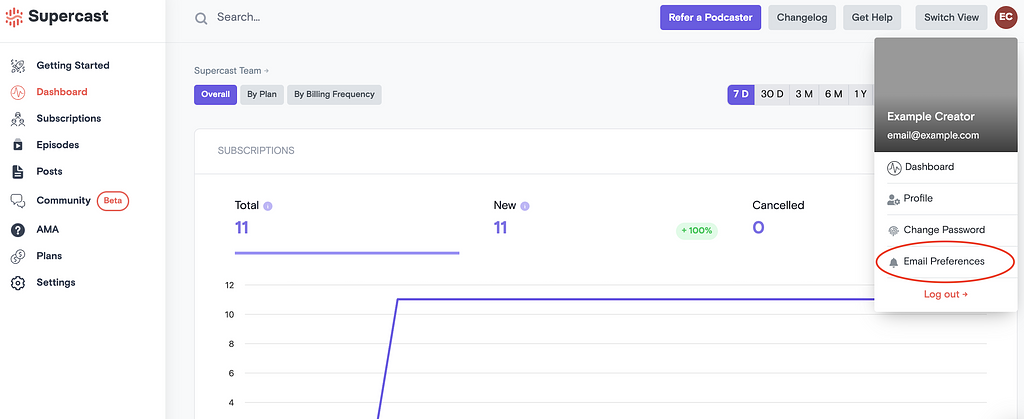Select the By Plan view filter
The height and width of the screenshot is (419, 1024).
(263, 95)
